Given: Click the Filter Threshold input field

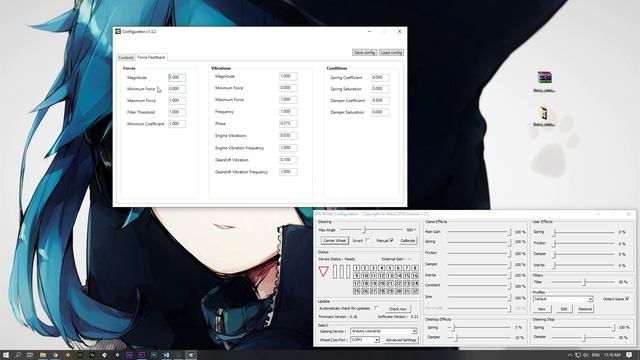Looking at the screenshot, I should point(177,112).
